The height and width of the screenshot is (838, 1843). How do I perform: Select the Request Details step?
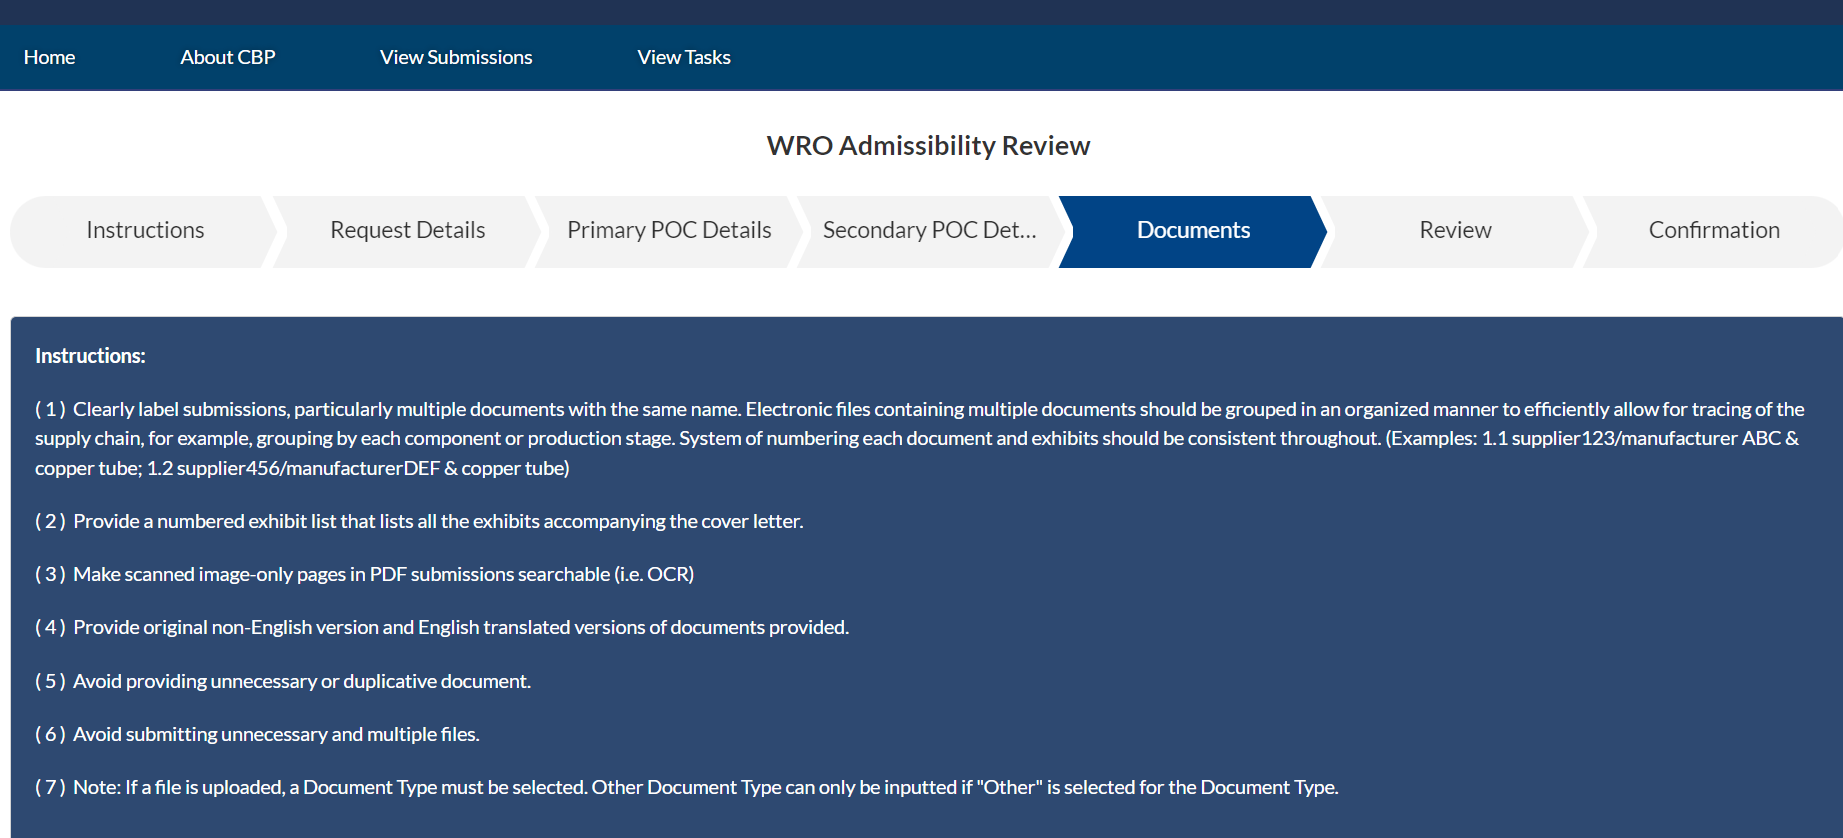(407, 230)
